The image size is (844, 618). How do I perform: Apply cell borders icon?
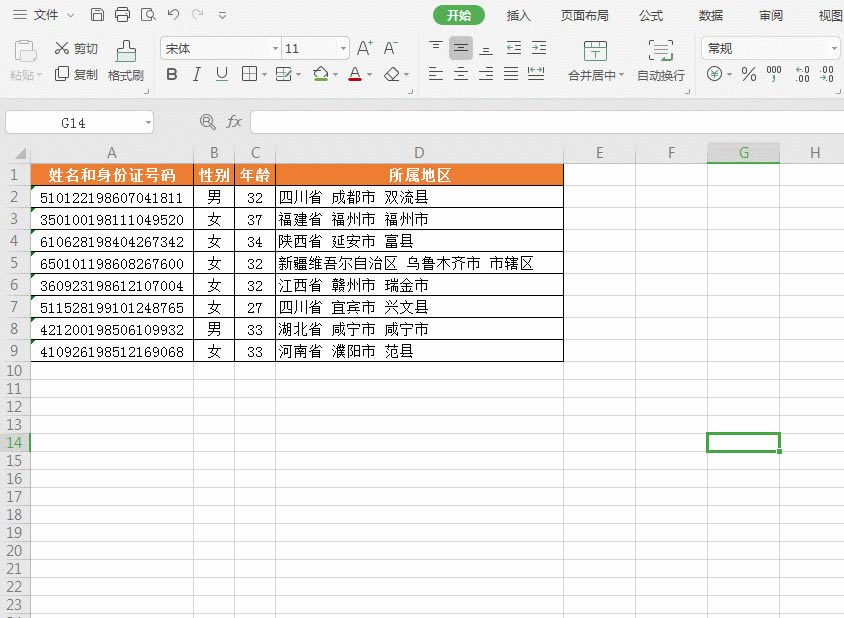coord(249,74)
